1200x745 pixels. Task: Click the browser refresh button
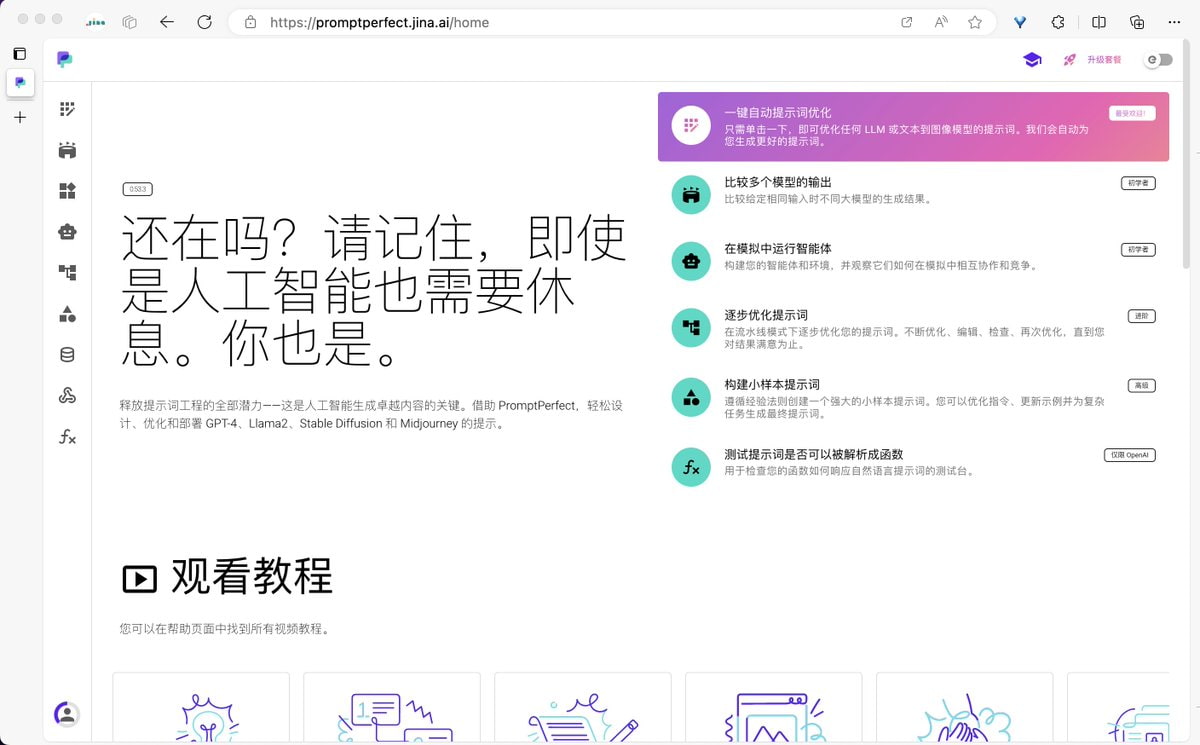204,22
